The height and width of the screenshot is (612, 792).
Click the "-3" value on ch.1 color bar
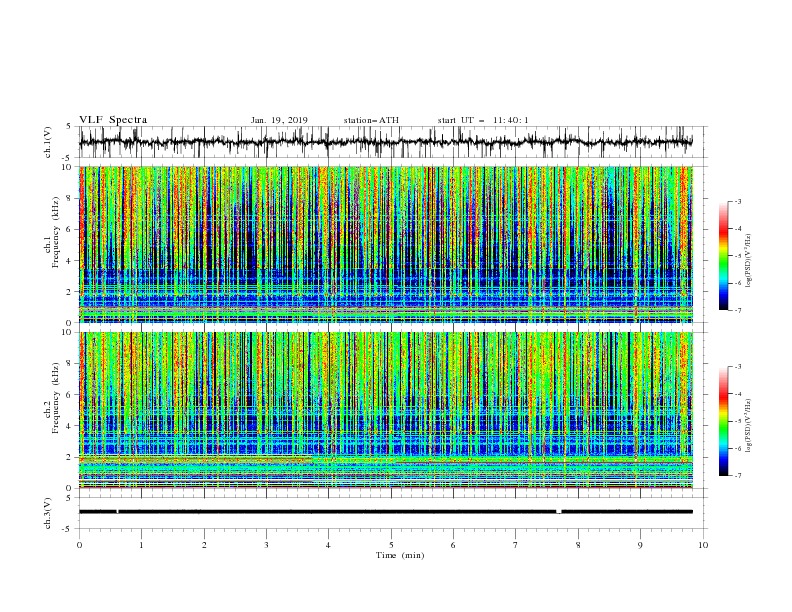tap(737, 201)
